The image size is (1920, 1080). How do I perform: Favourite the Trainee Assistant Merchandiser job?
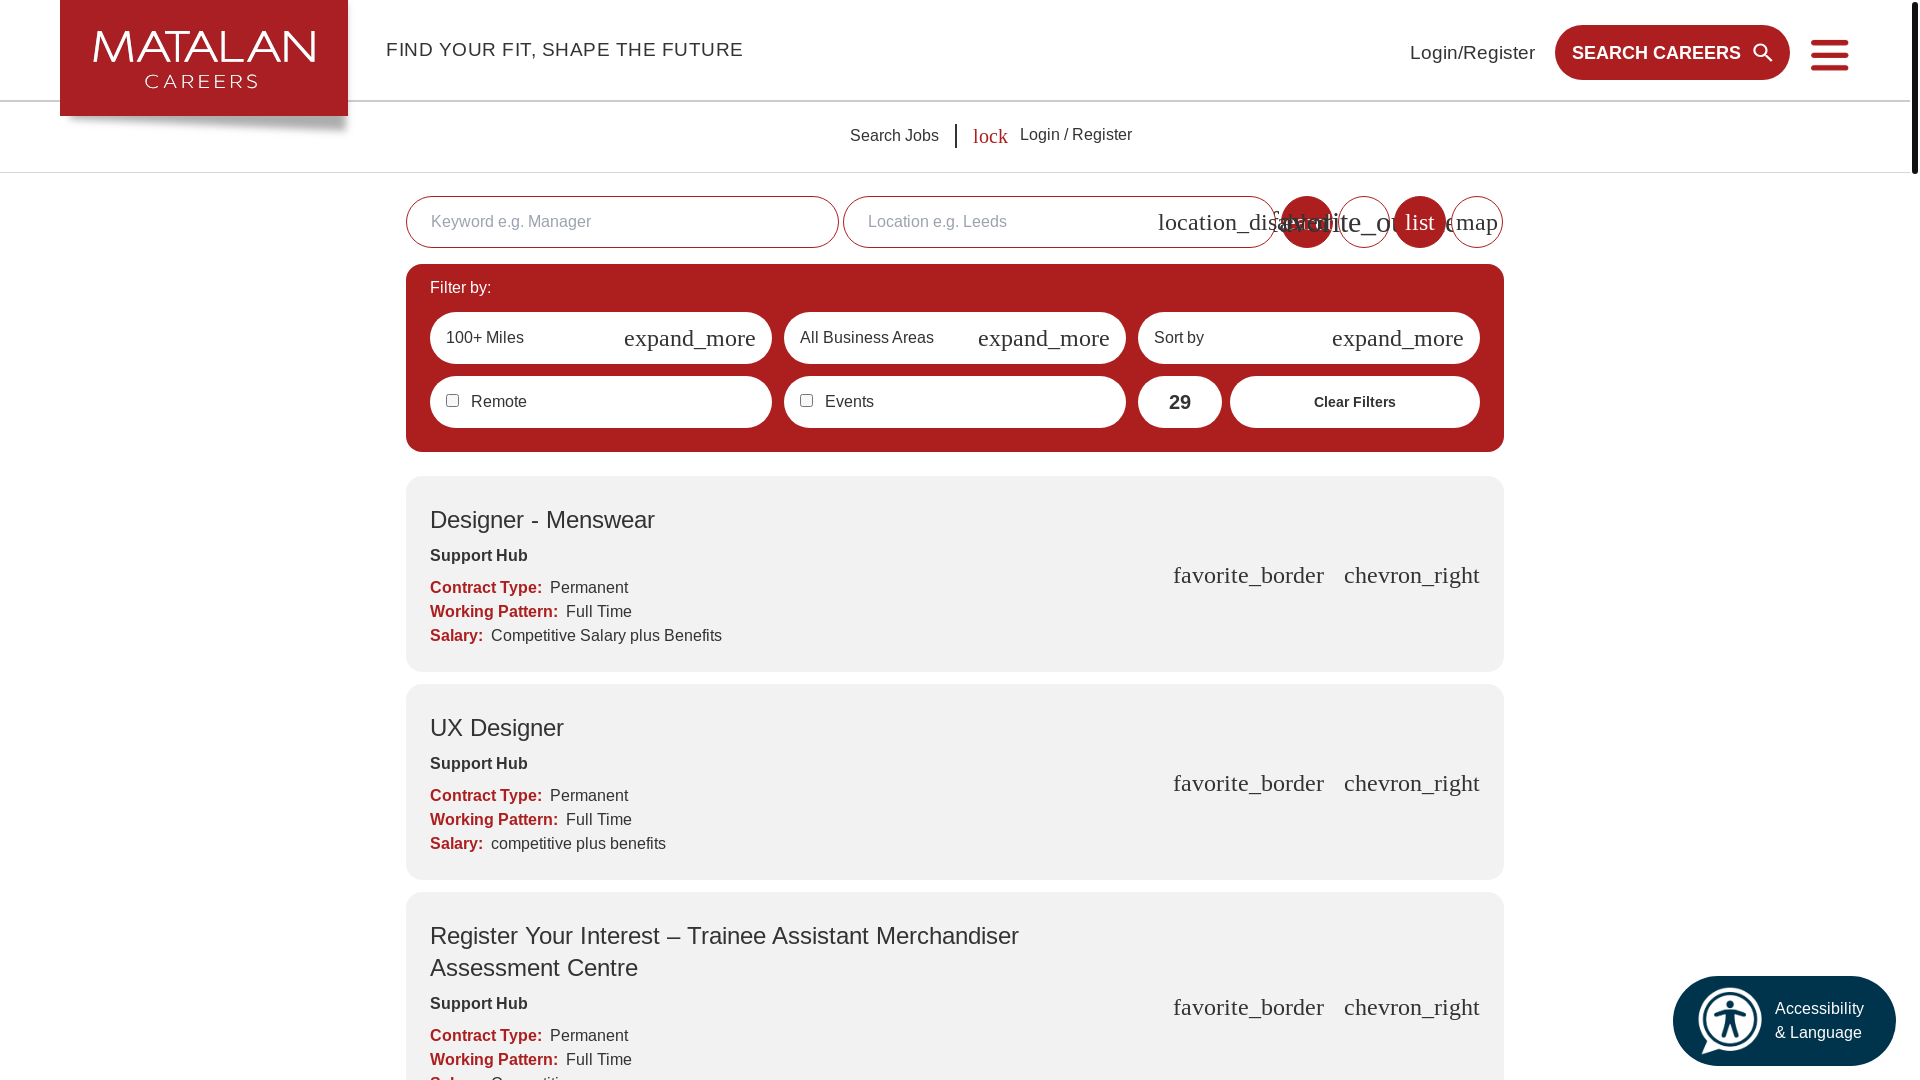coord(1248,1007)
